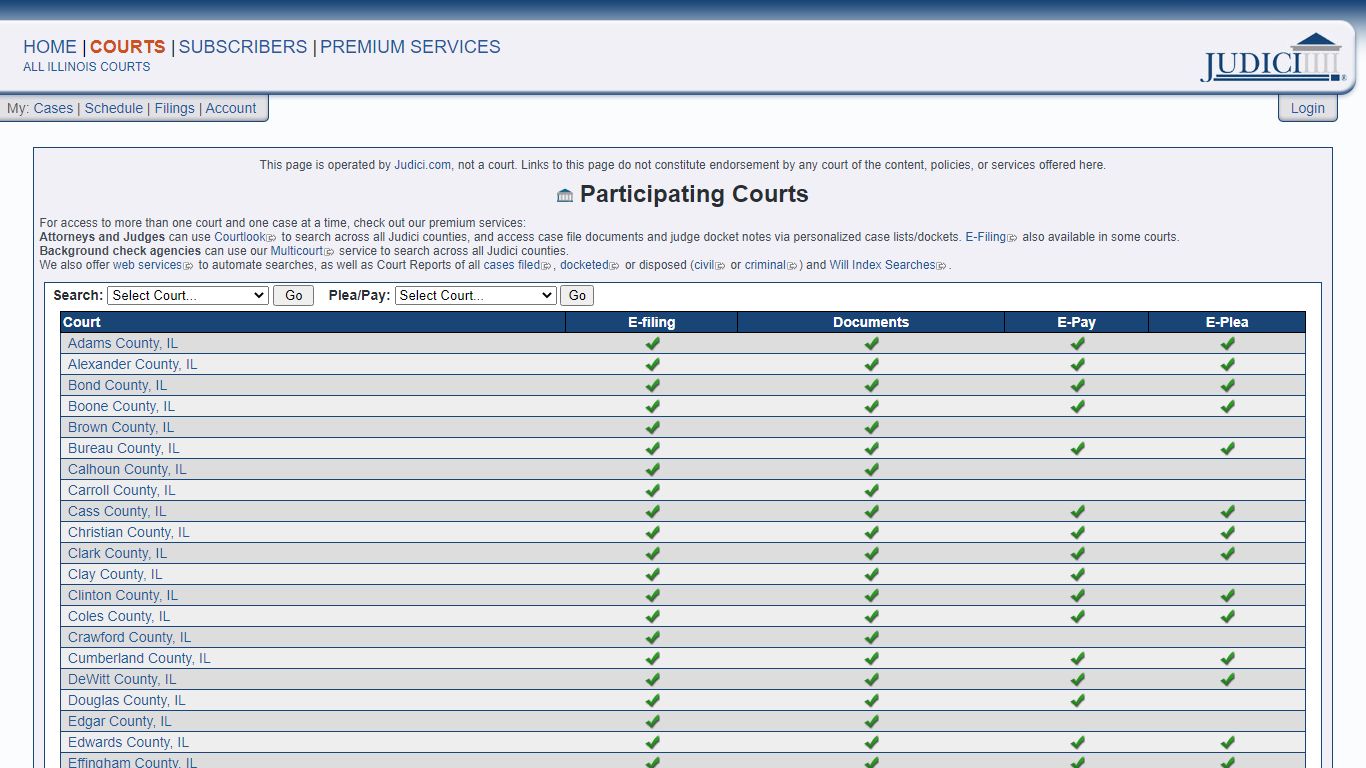Open the COURTS menu item

pos(127,47)
